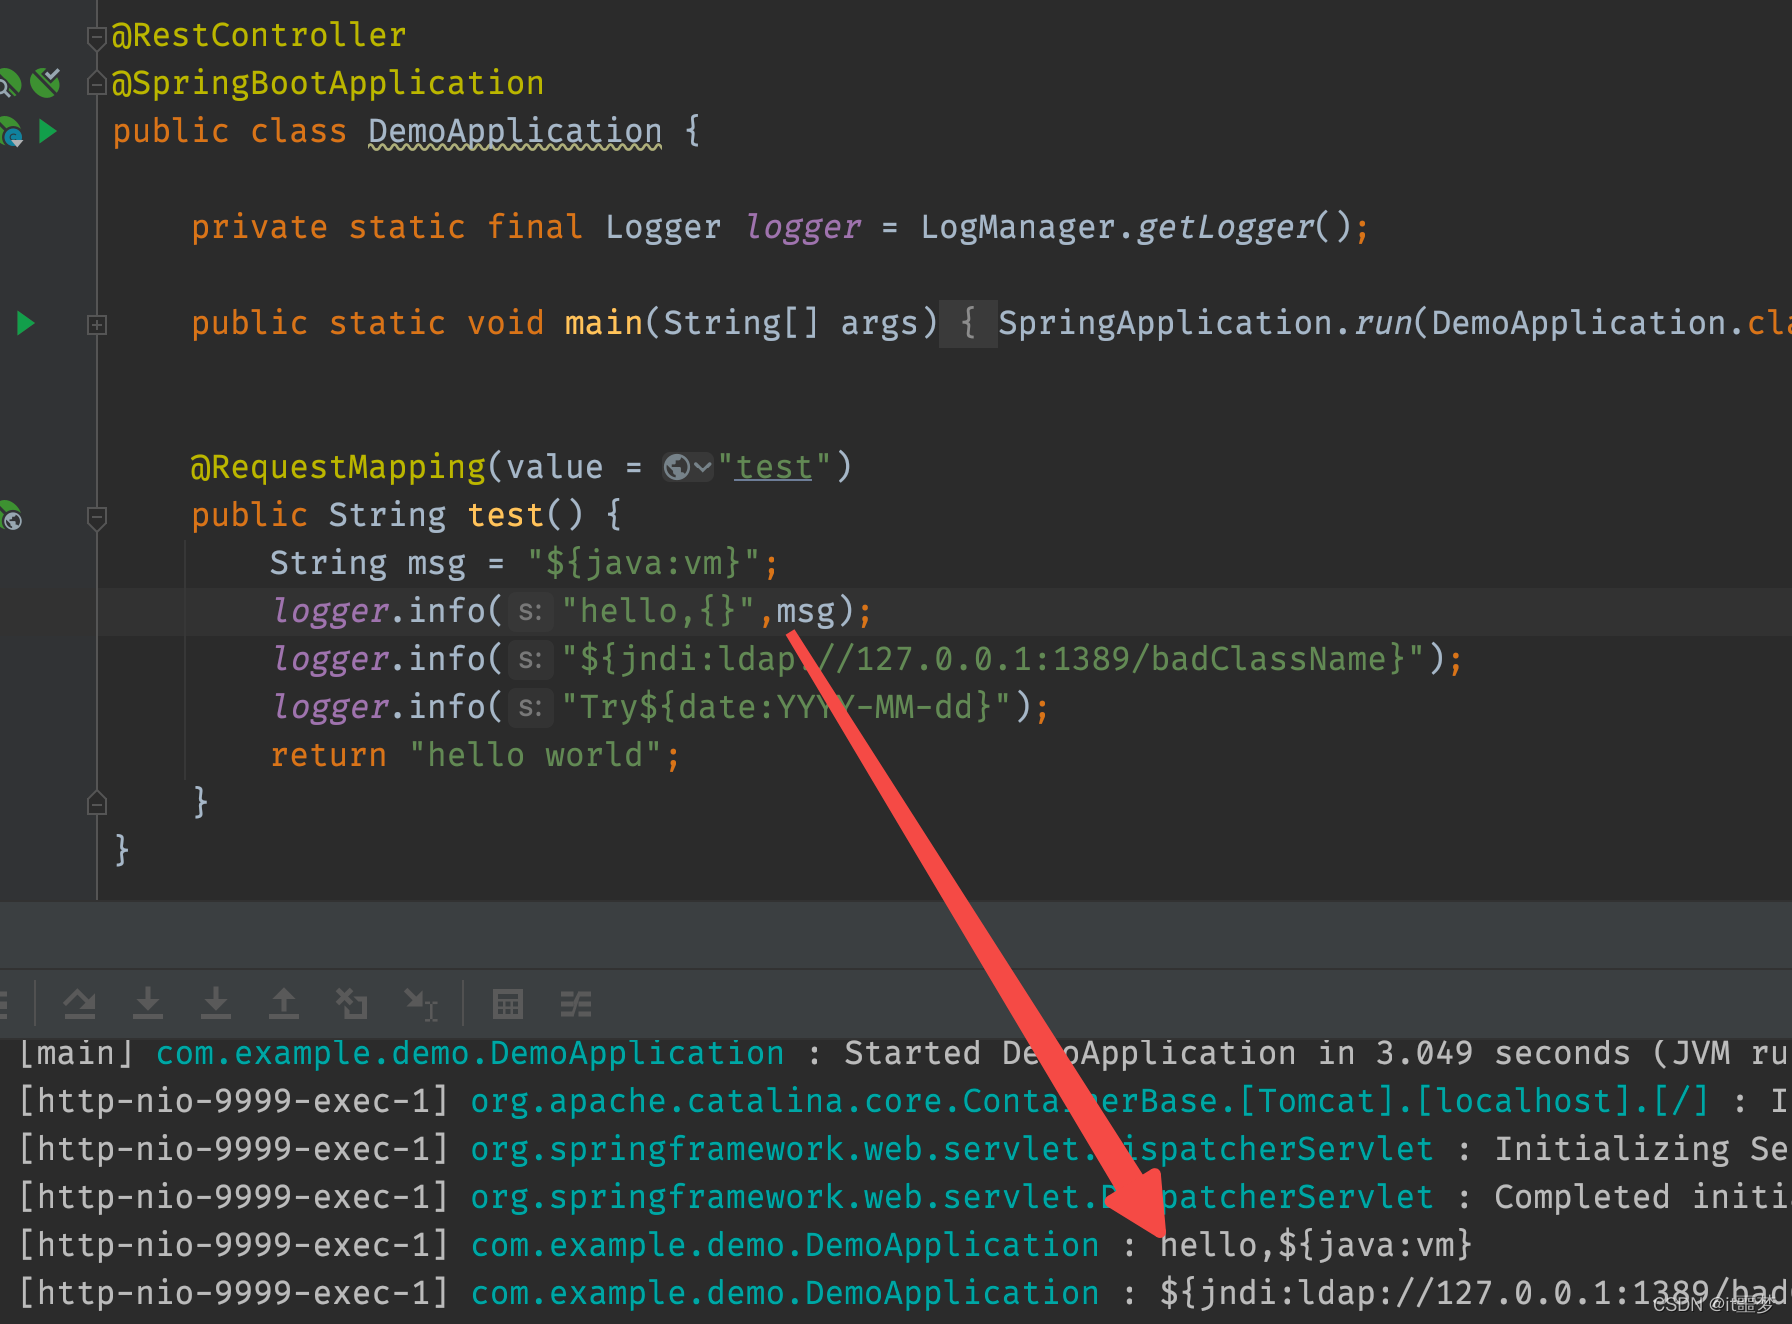Screen dimensions: 1792x1324
Task: Expand the collapsed brace placeholder in main
Action: coord(968,323)
